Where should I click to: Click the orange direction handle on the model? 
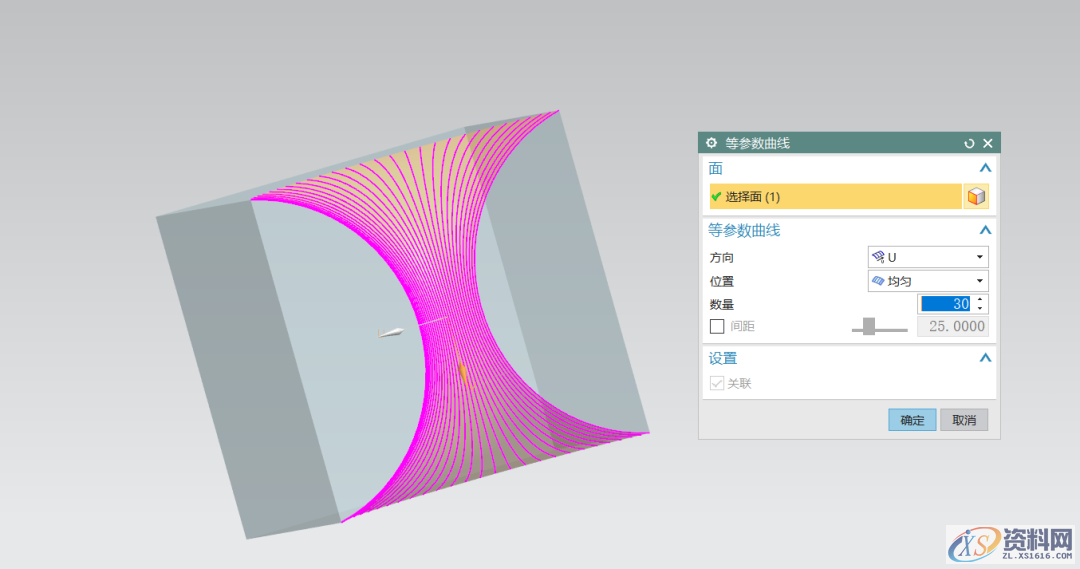point(462,370)
